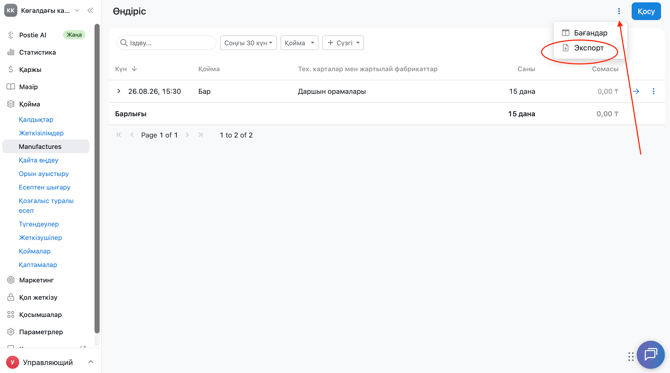Open the three-dot menu beside the Қосу button
This screenshot has height=373, width=670.
point(619,11)
